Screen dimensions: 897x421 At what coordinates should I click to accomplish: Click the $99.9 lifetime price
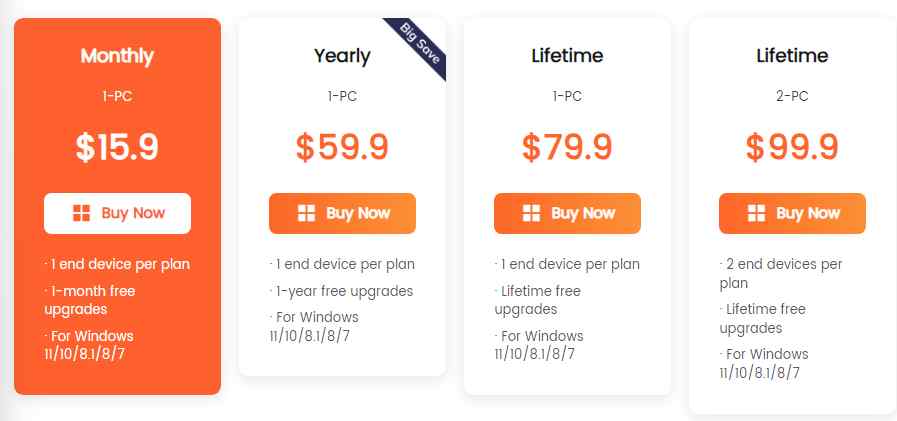pos(792,147)
